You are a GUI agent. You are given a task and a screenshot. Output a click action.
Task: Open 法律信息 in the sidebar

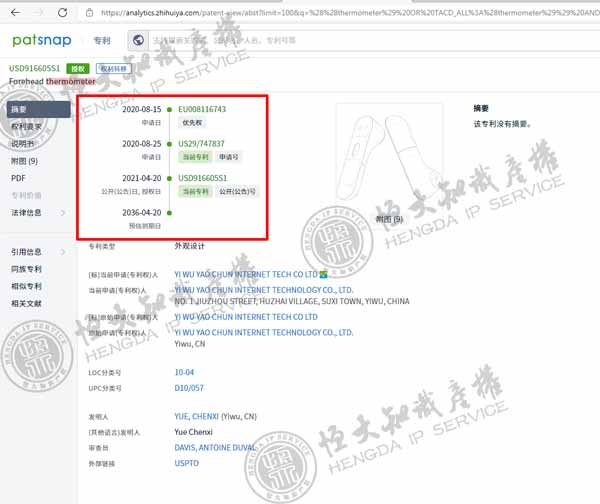click(26, 213)
